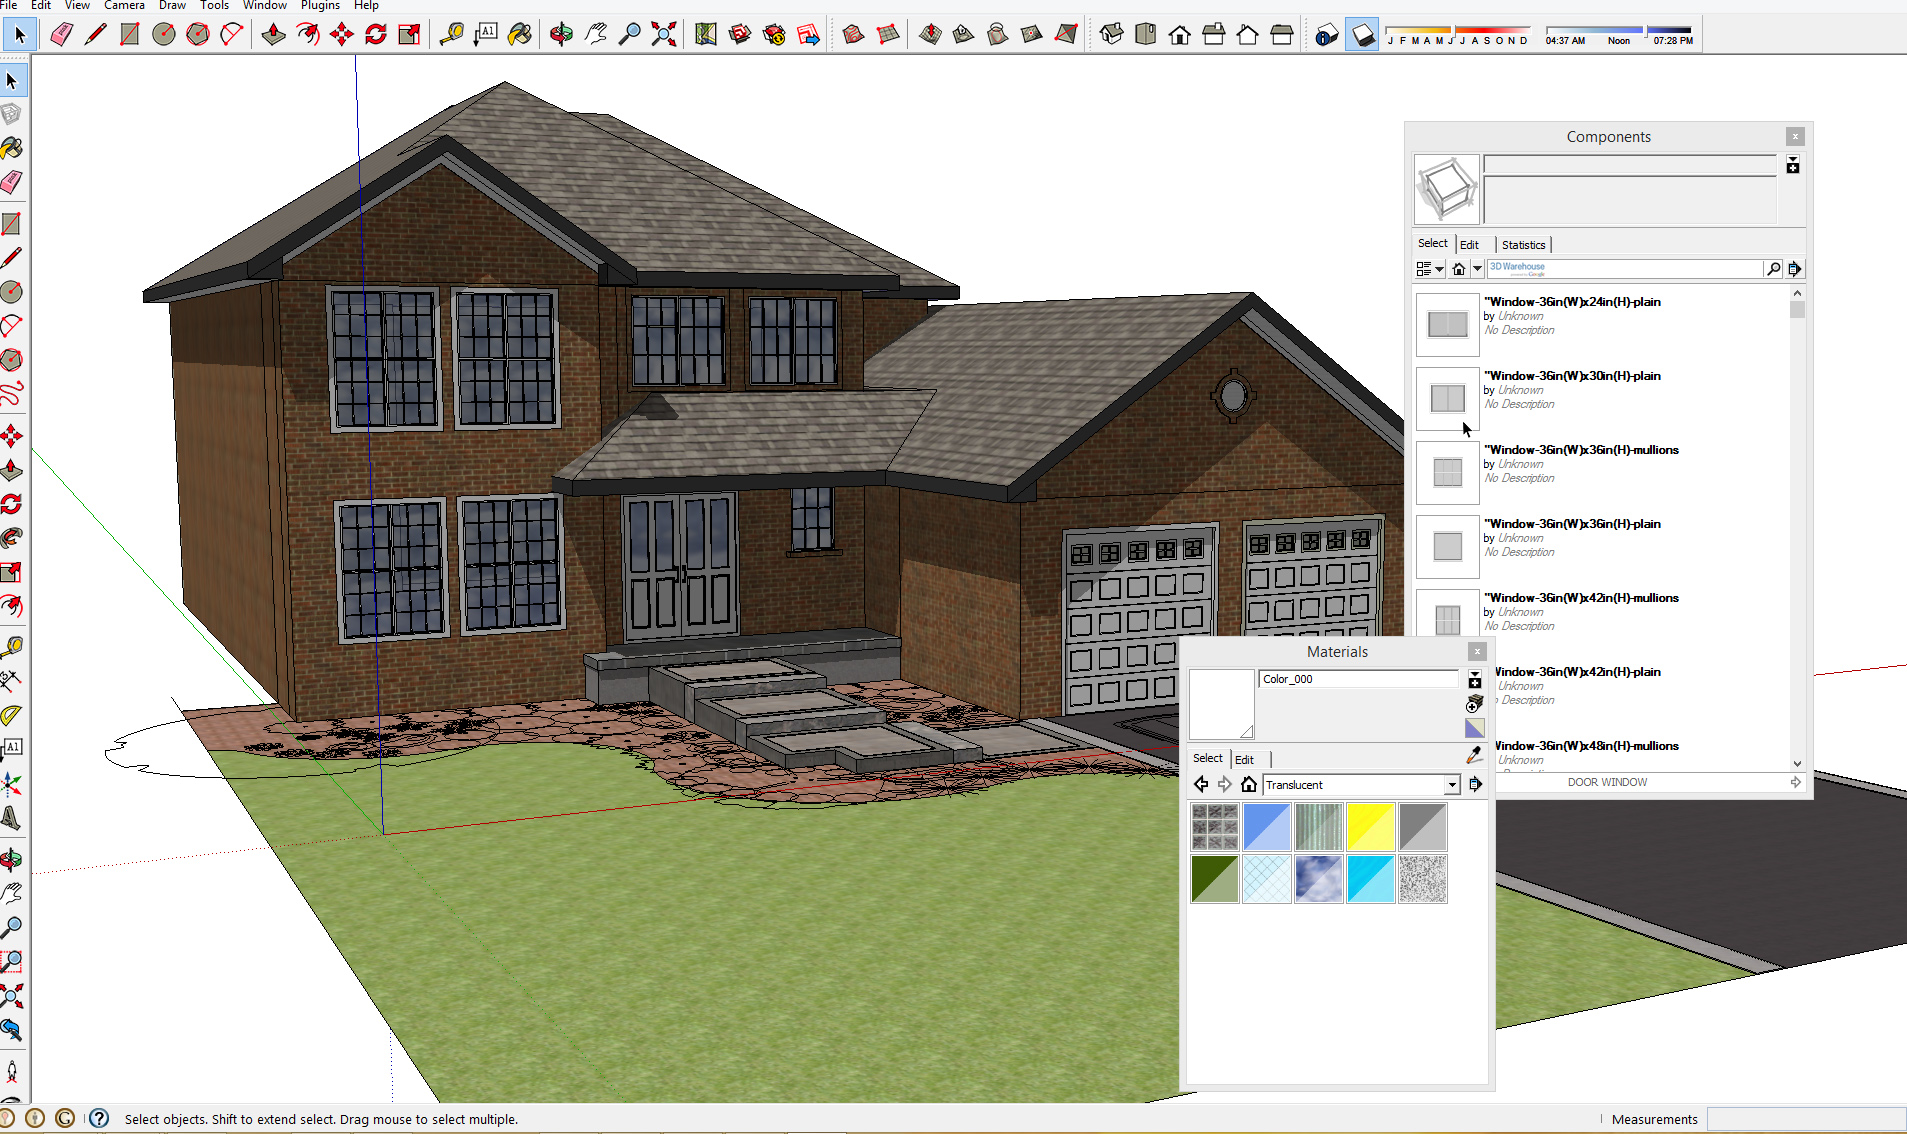
Task: Pick the Tape Measure tool in top toolbar
Action: (451, 35)
